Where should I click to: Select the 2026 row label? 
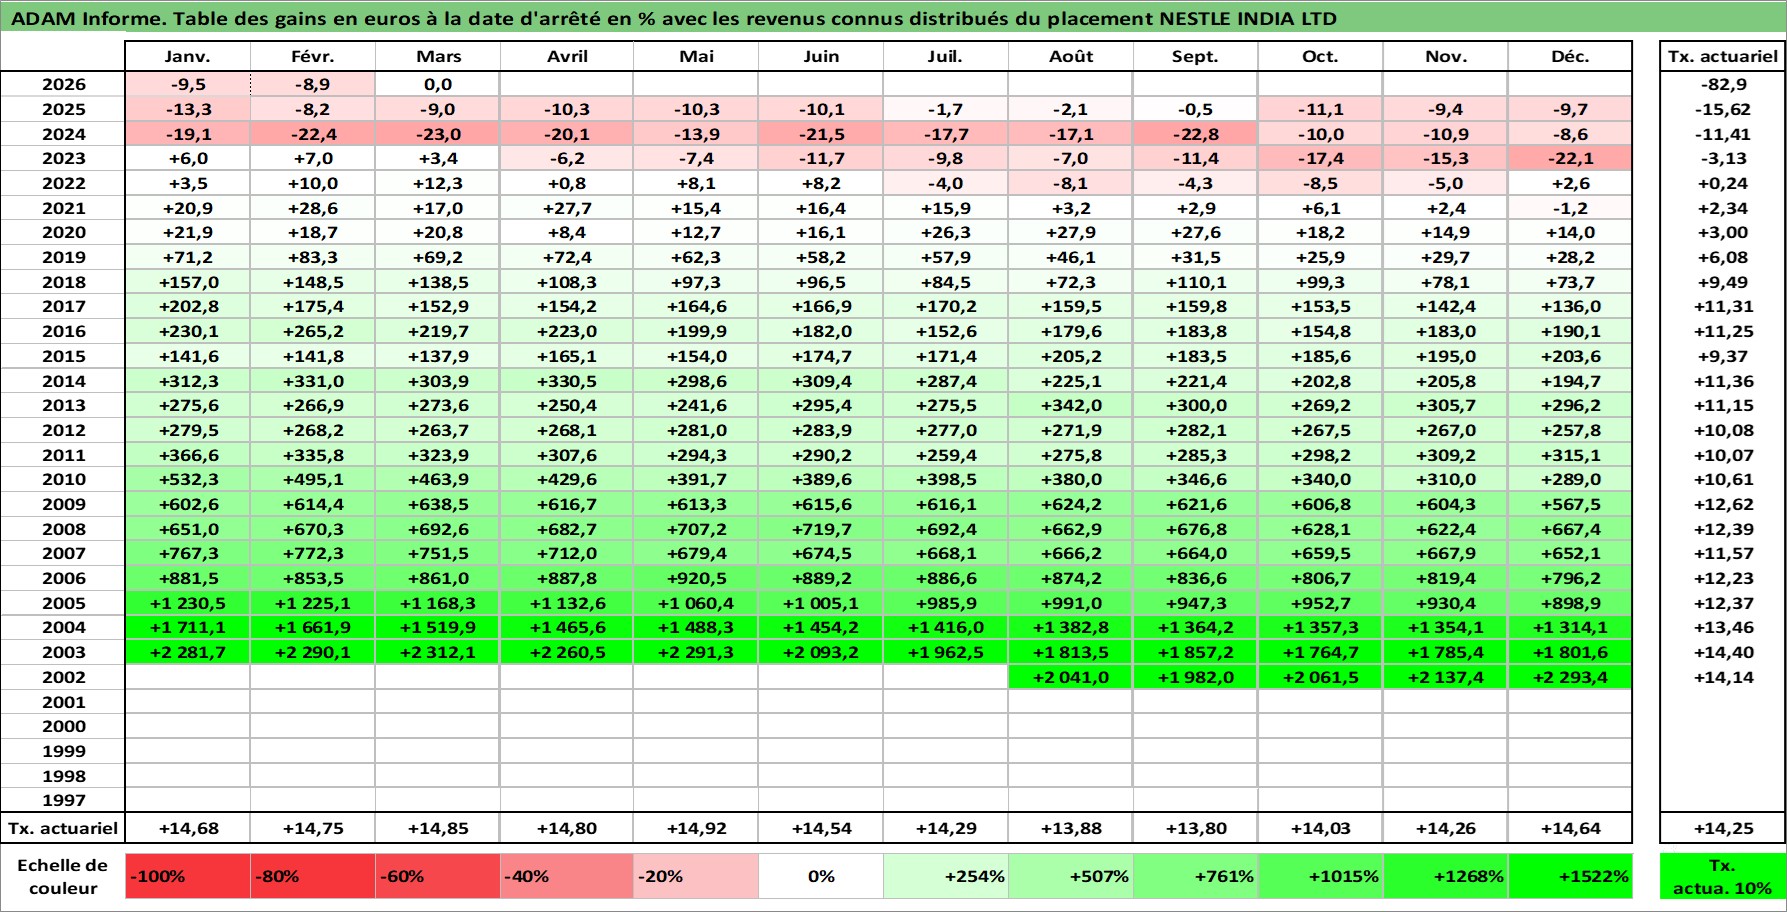pyautogui.click(x=63, y=84)
